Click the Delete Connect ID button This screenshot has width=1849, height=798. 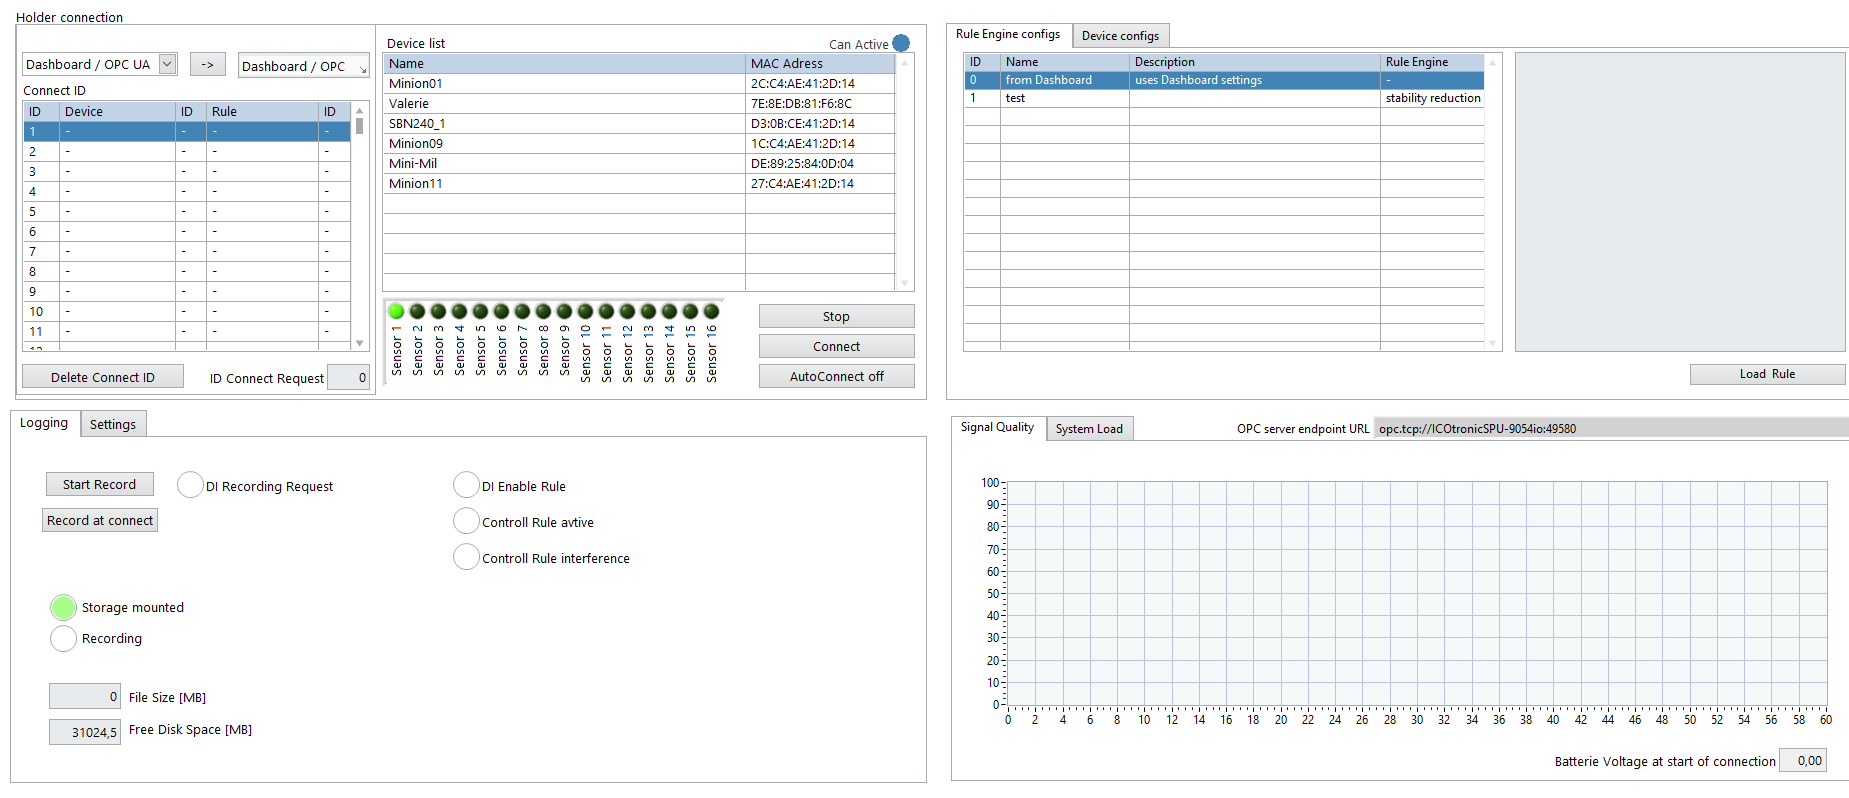point(103,377)
